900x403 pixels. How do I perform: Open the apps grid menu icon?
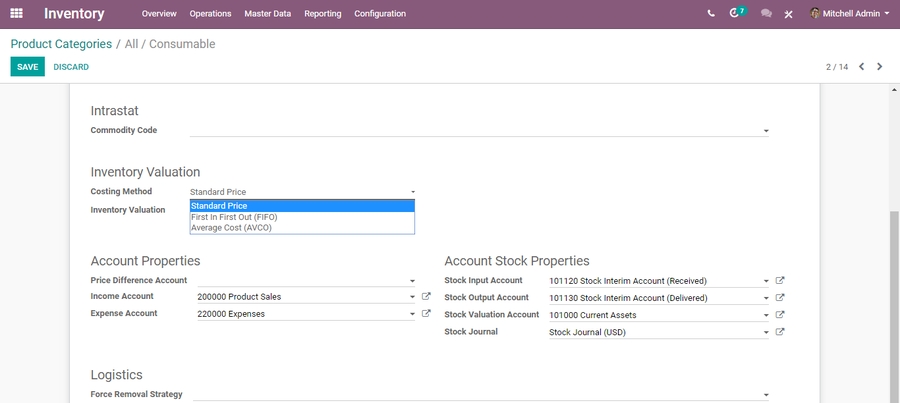coord(16,14)
